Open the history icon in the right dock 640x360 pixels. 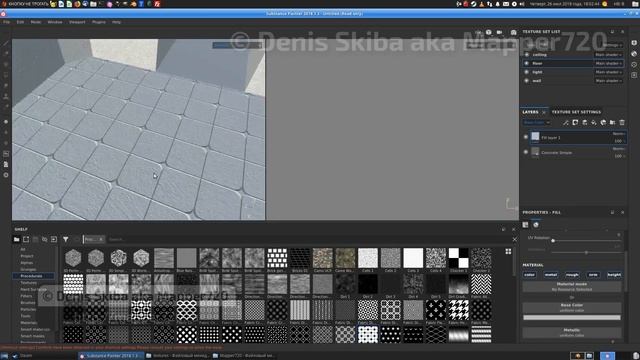pyautogui.click(x=634, y=64)
